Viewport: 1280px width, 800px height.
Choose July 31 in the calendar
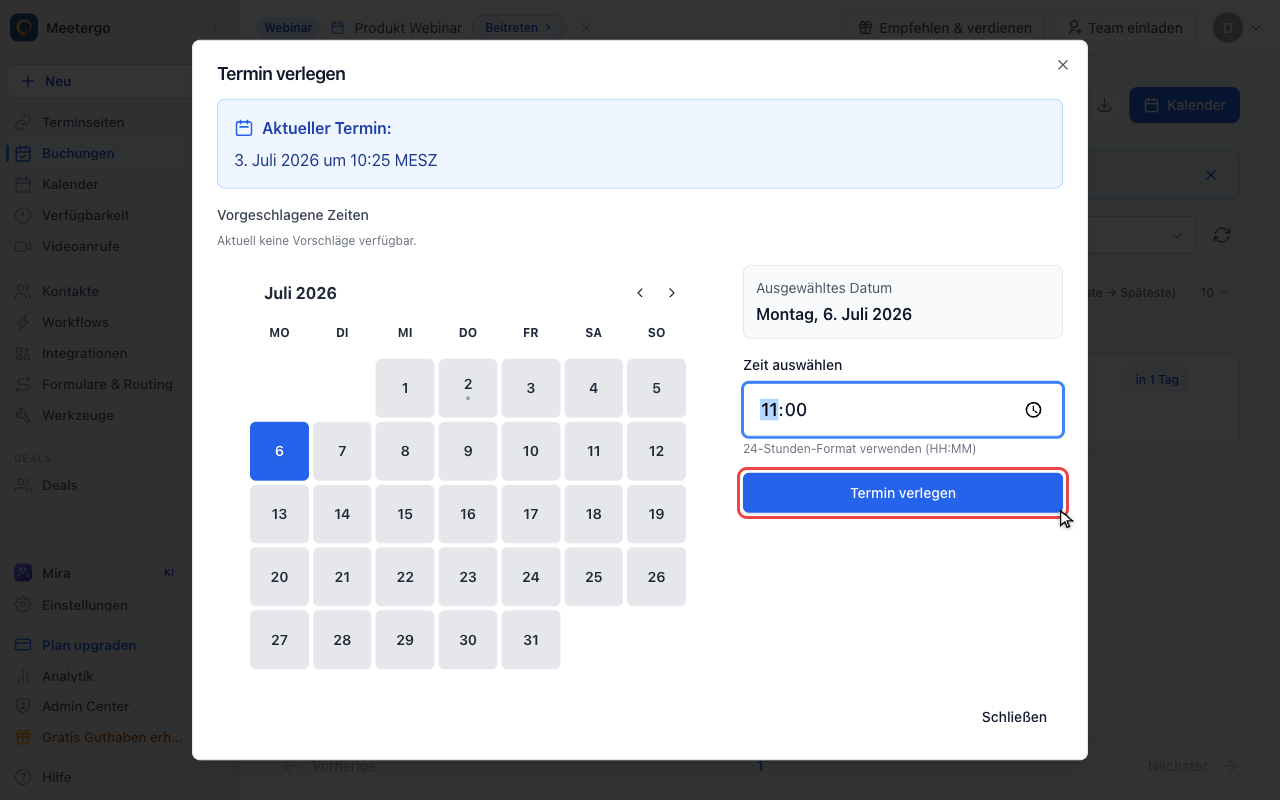(x=531, y=640)
